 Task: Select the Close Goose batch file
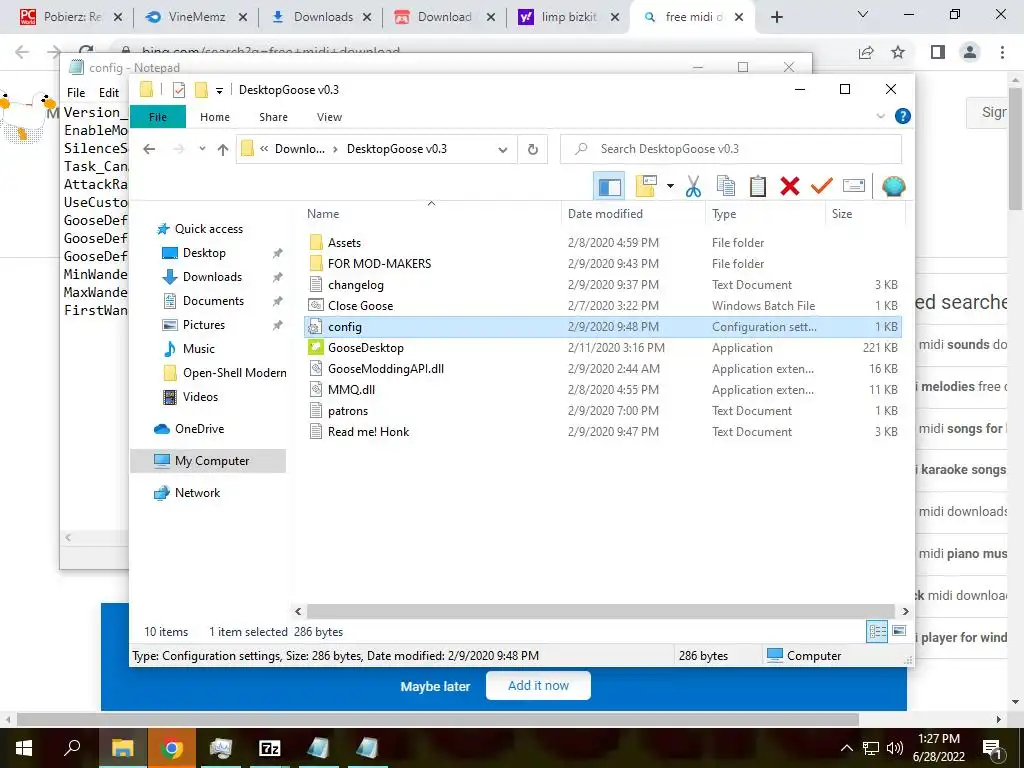(x=360, y=306)
